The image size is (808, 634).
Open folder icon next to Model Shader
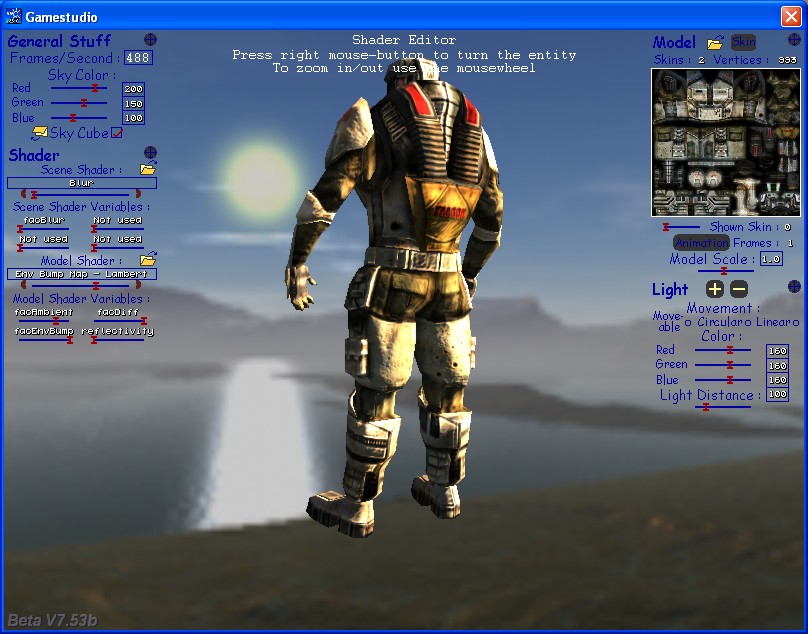pyautogui.click(x=148, y=259)
